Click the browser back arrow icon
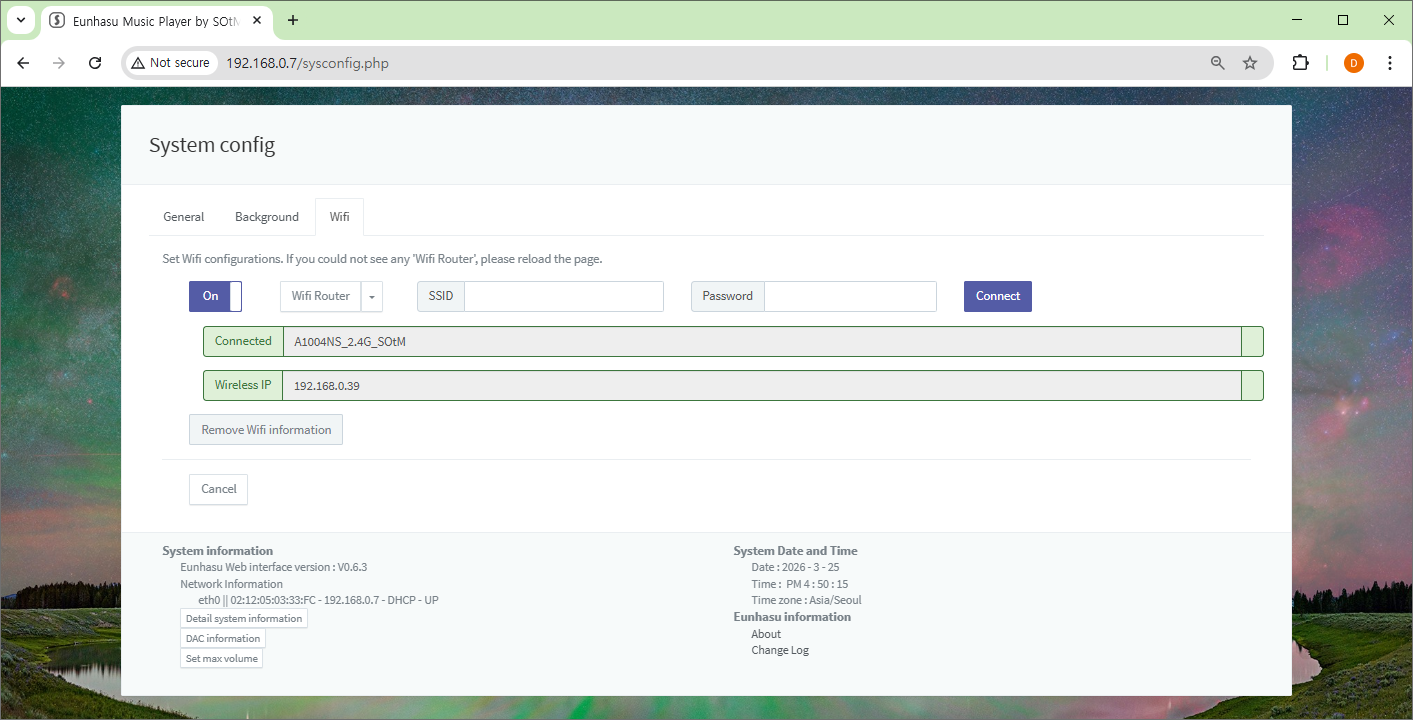1413x720 pixels. point(23,63)
